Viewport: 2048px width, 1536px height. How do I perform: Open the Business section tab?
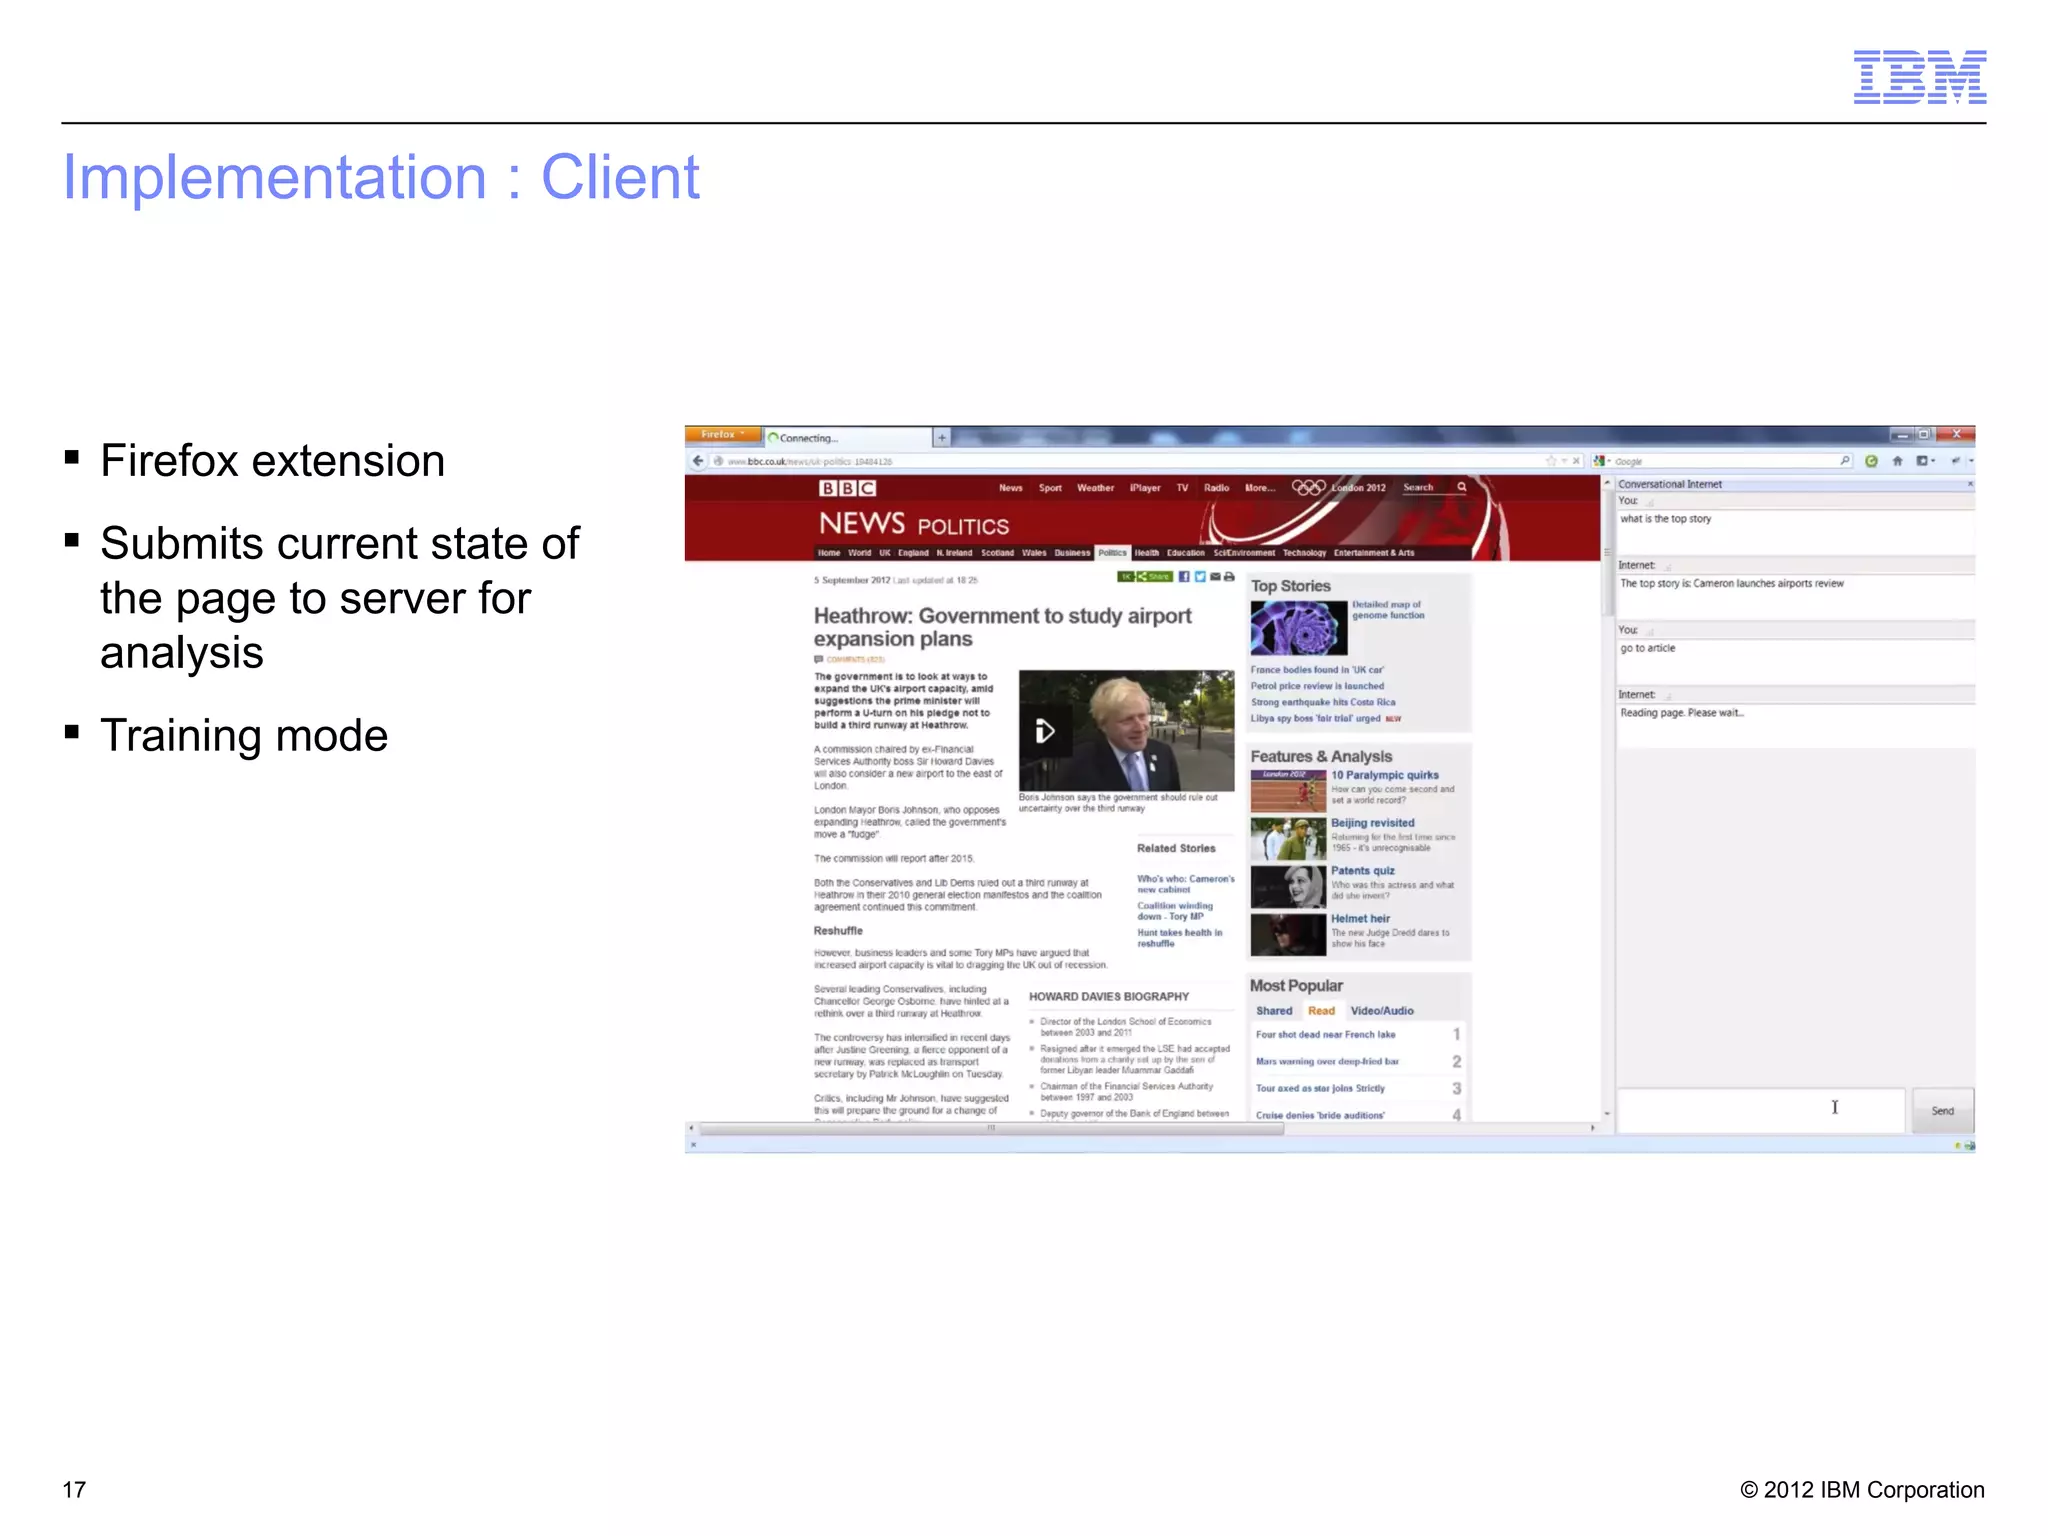coord(1072,553)
